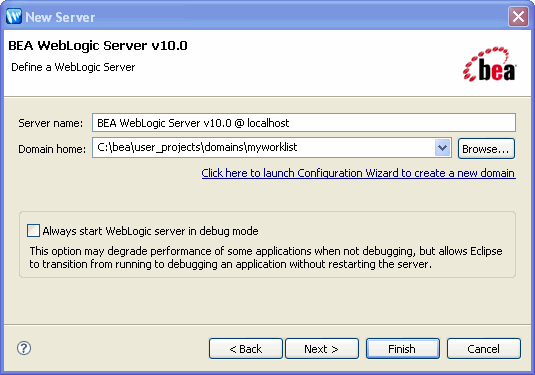Click the 'BEA WebLogic Server v10.0' heading
Screen dimensions: 535x375
pyautogui.click(x=98, y=45)
